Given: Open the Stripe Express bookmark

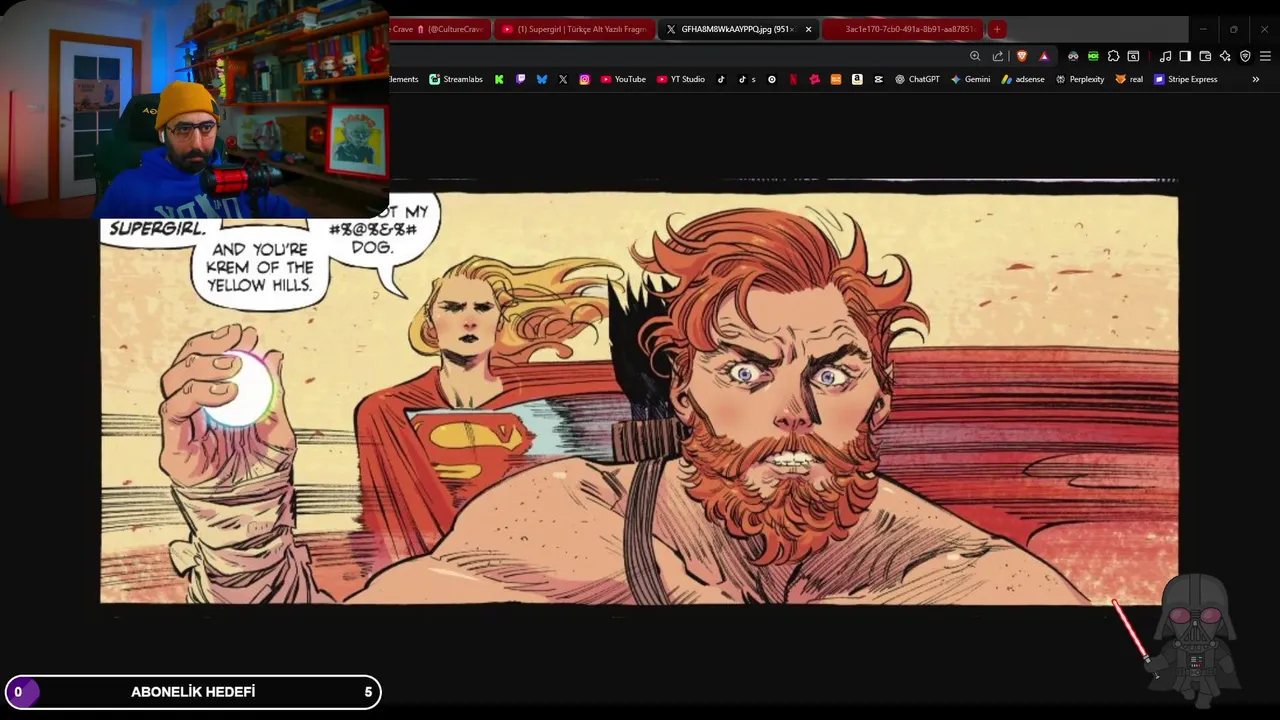Looking at the screenshot, I should pos(1186,79).
